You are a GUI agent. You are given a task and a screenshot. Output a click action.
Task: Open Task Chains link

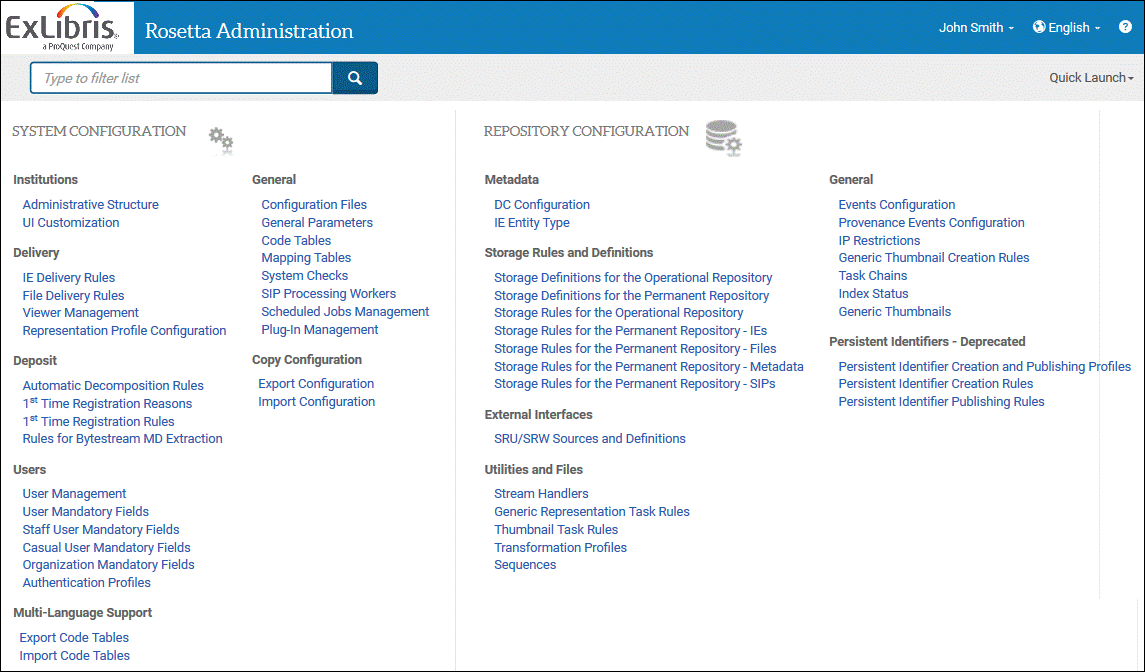(x=873, y=276)
